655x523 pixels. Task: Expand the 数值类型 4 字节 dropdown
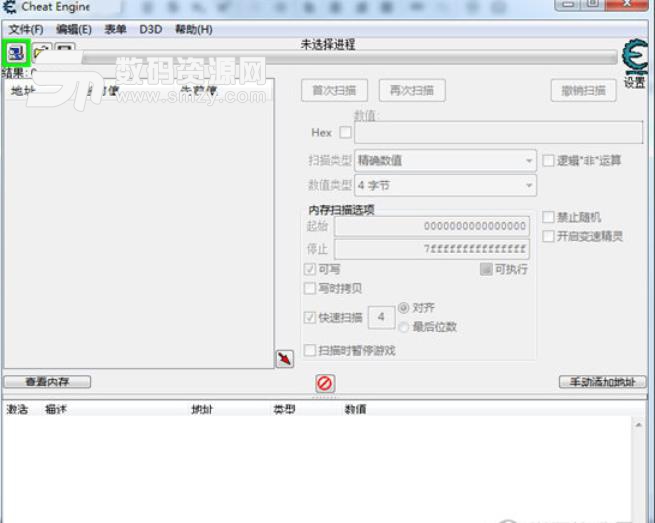(x=445, y=185)
